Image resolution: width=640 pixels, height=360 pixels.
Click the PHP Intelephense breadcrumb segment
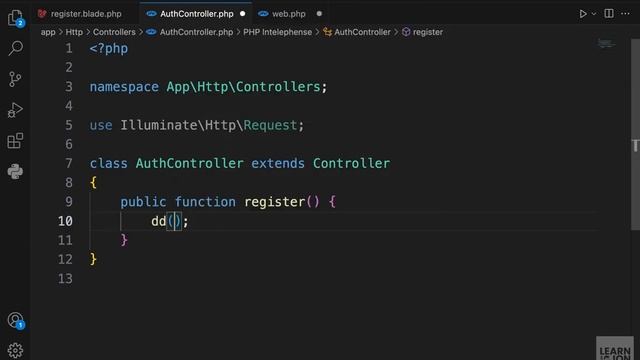click(277, 32)
